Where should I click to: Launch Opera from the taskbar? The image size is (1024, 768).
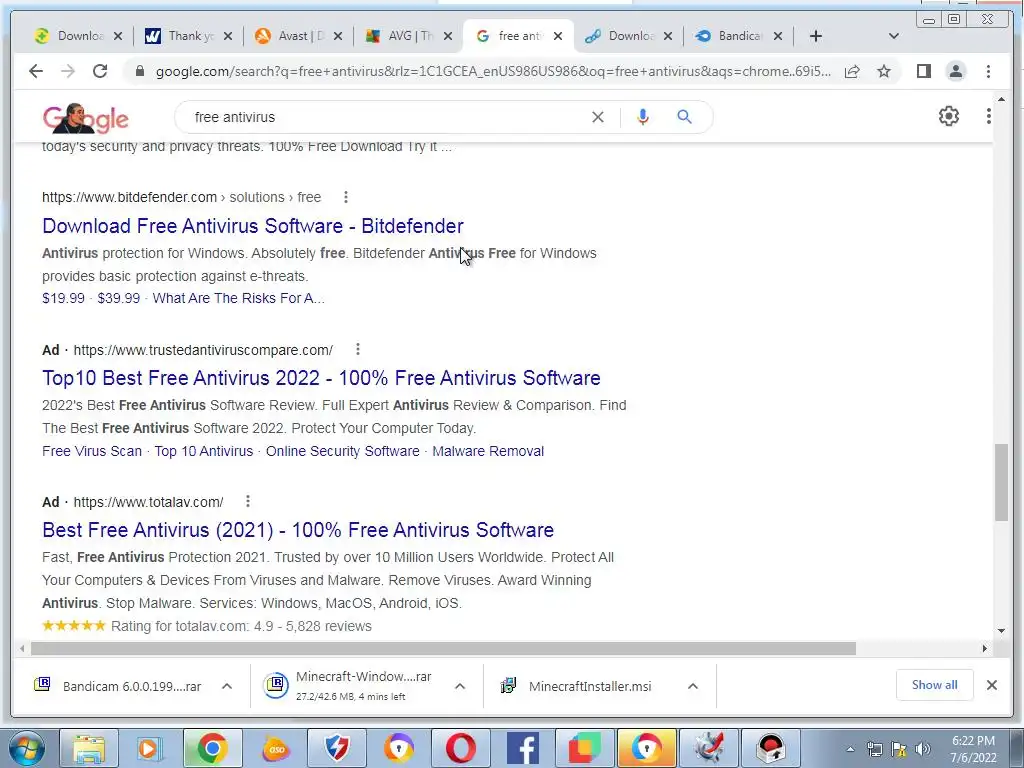[x=461, y=748]
